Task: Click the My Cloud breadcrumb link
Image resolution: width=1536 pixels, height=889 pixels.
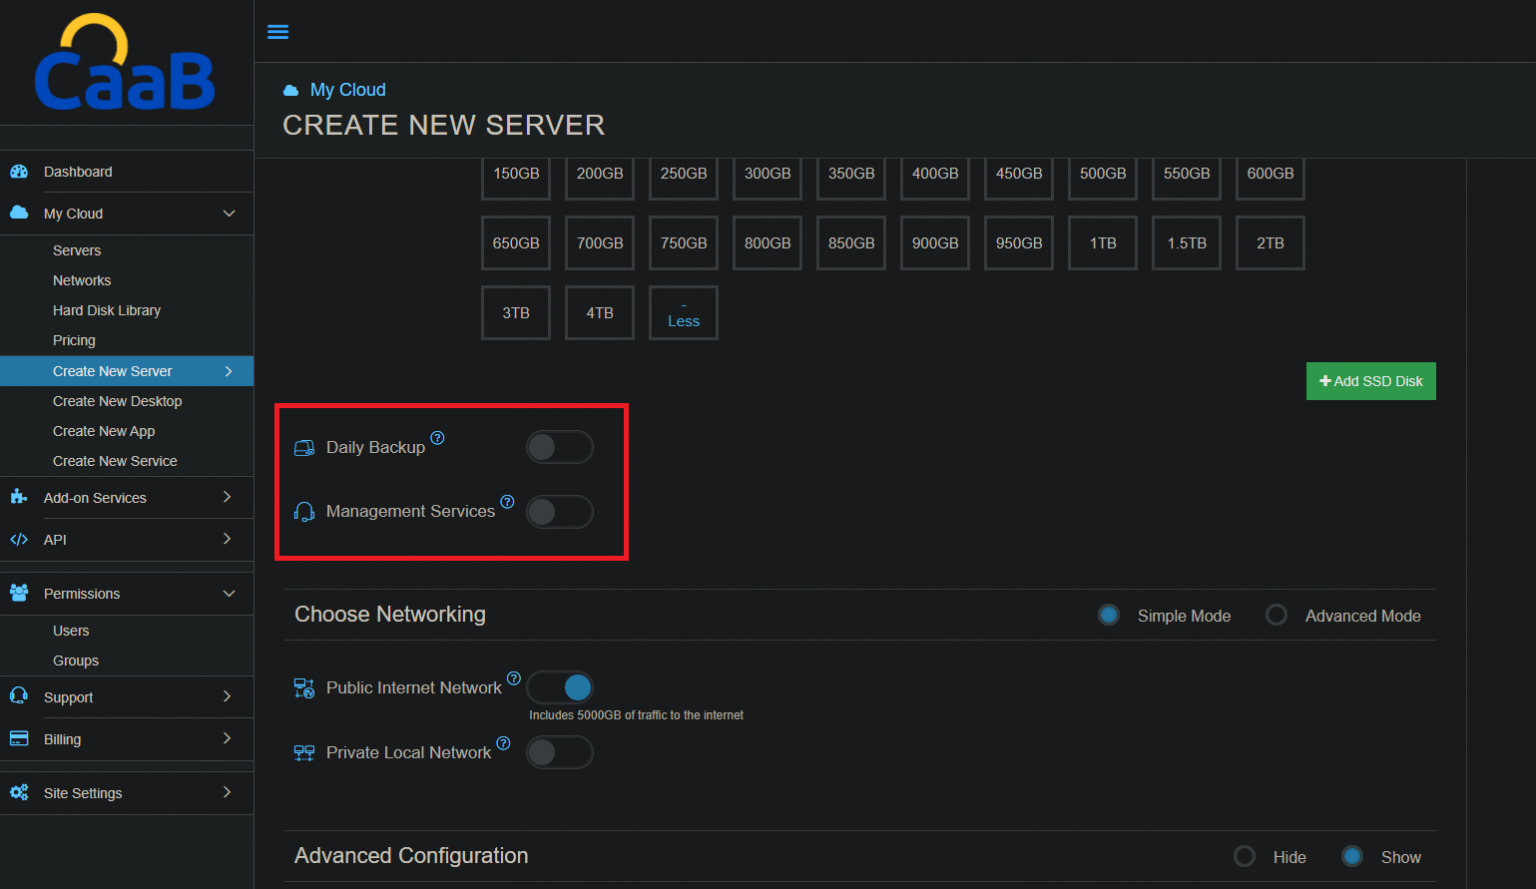Action: pos(348,90)
